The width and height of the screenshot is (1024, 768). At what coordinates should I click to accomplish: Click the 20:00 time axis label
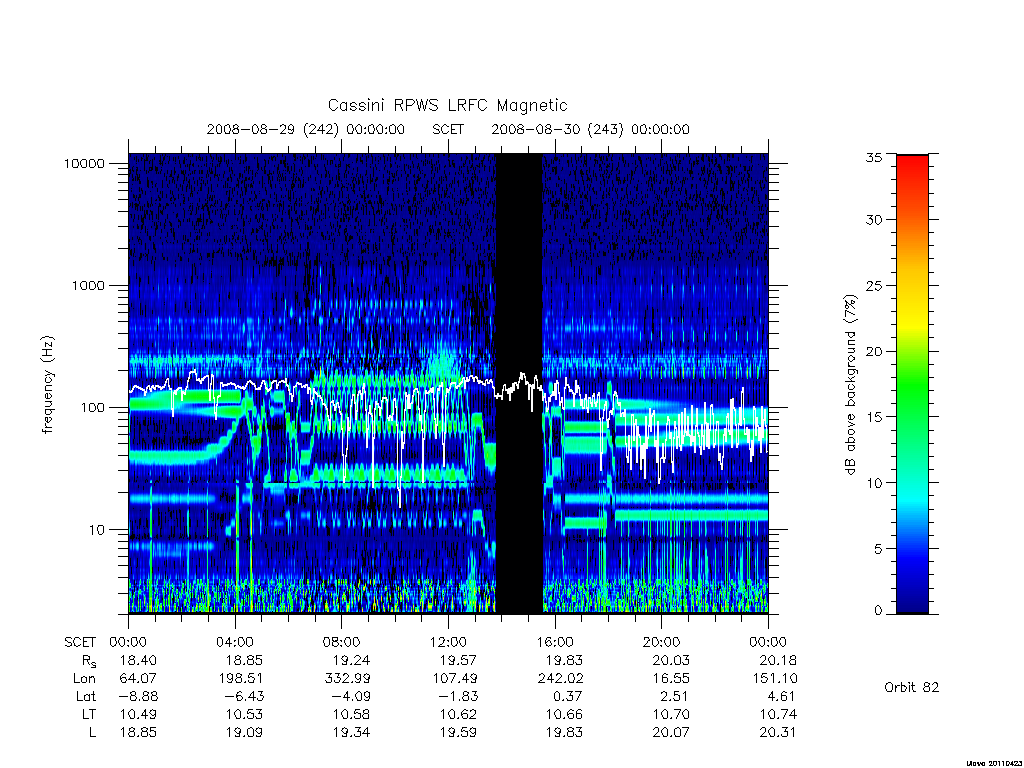point(662,642)
